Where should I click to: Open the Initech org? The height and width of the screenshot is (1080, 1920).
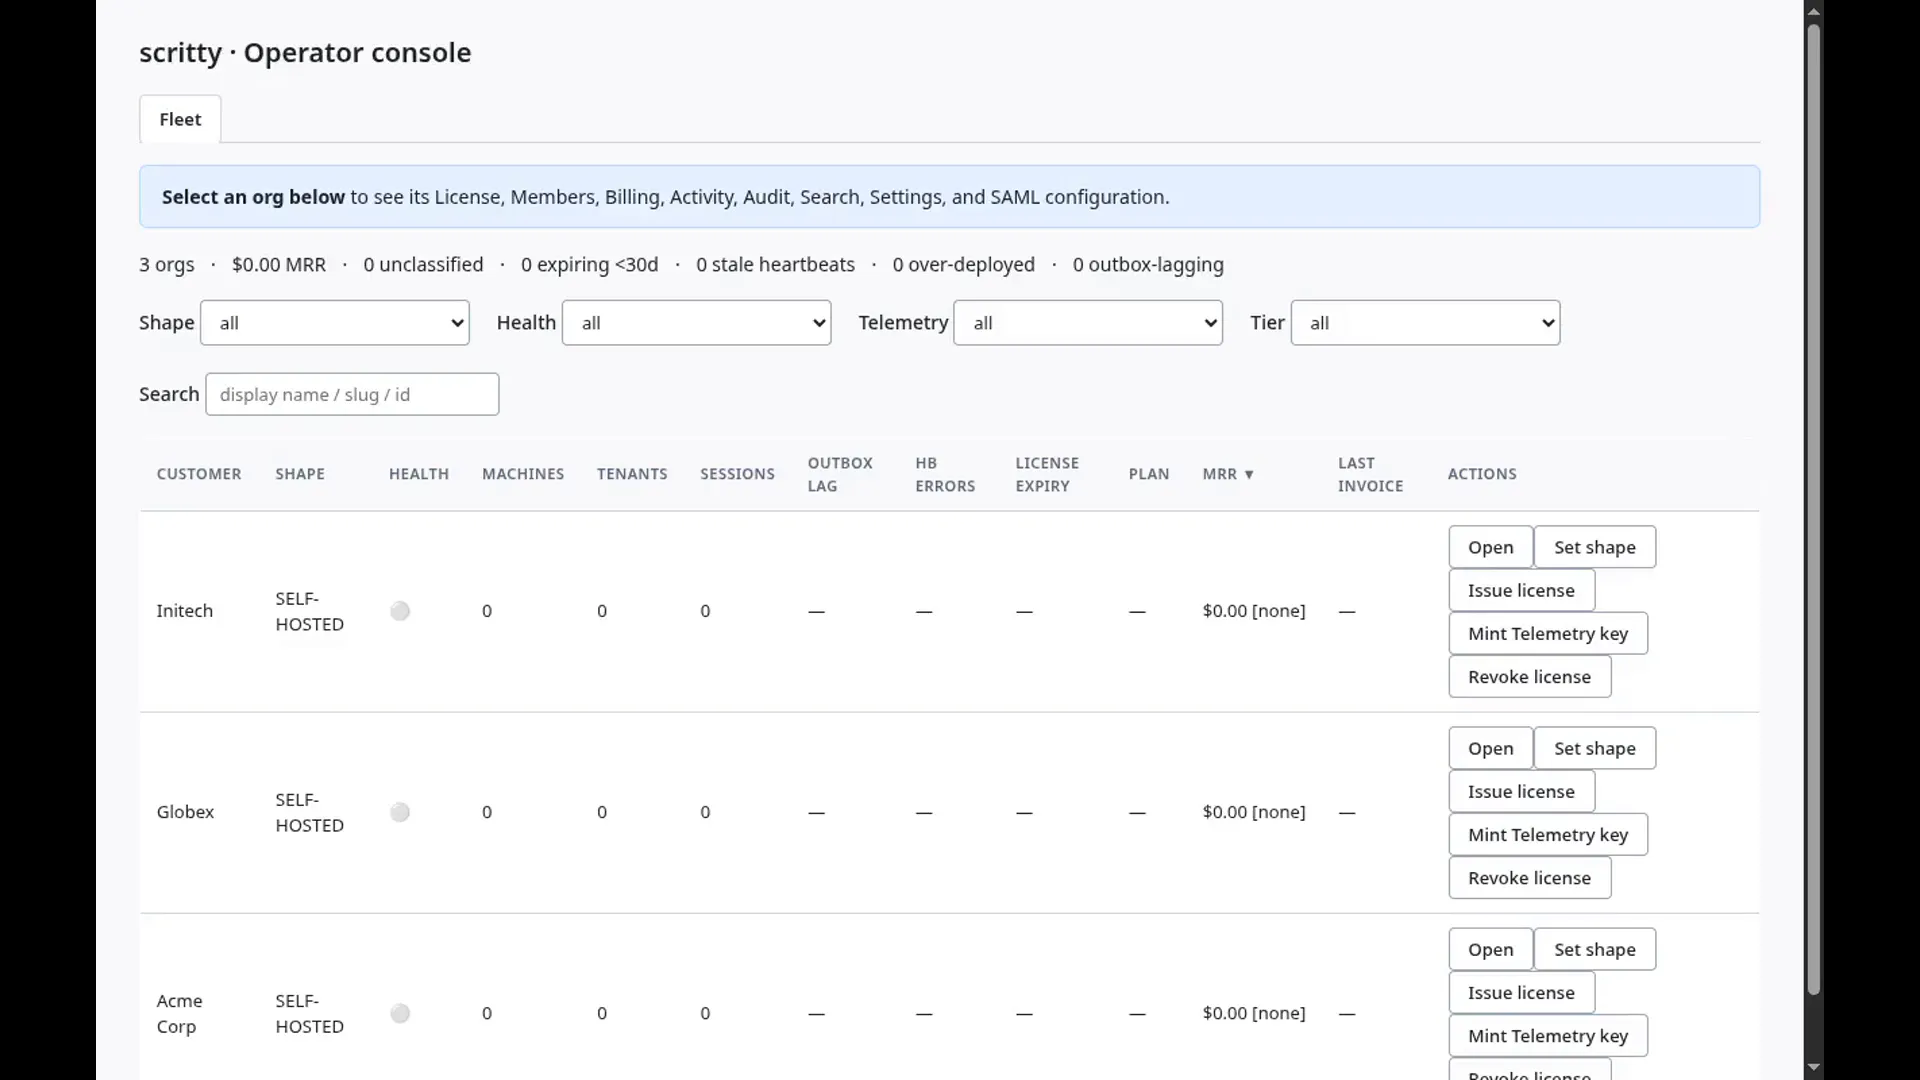click(1490, 547)
